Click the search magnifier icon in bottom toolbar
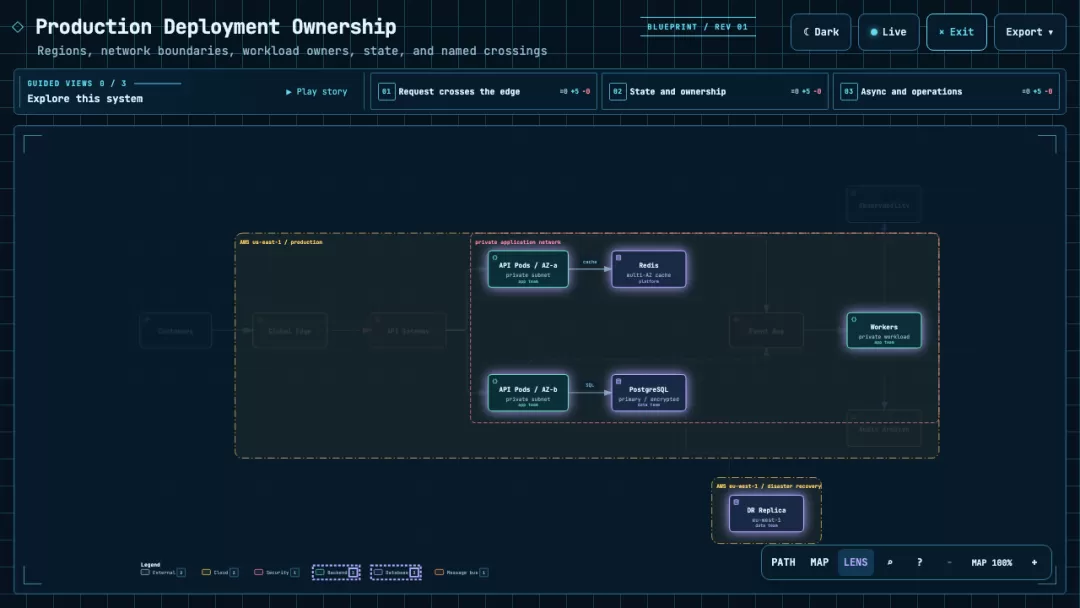 tap(889, 563)
